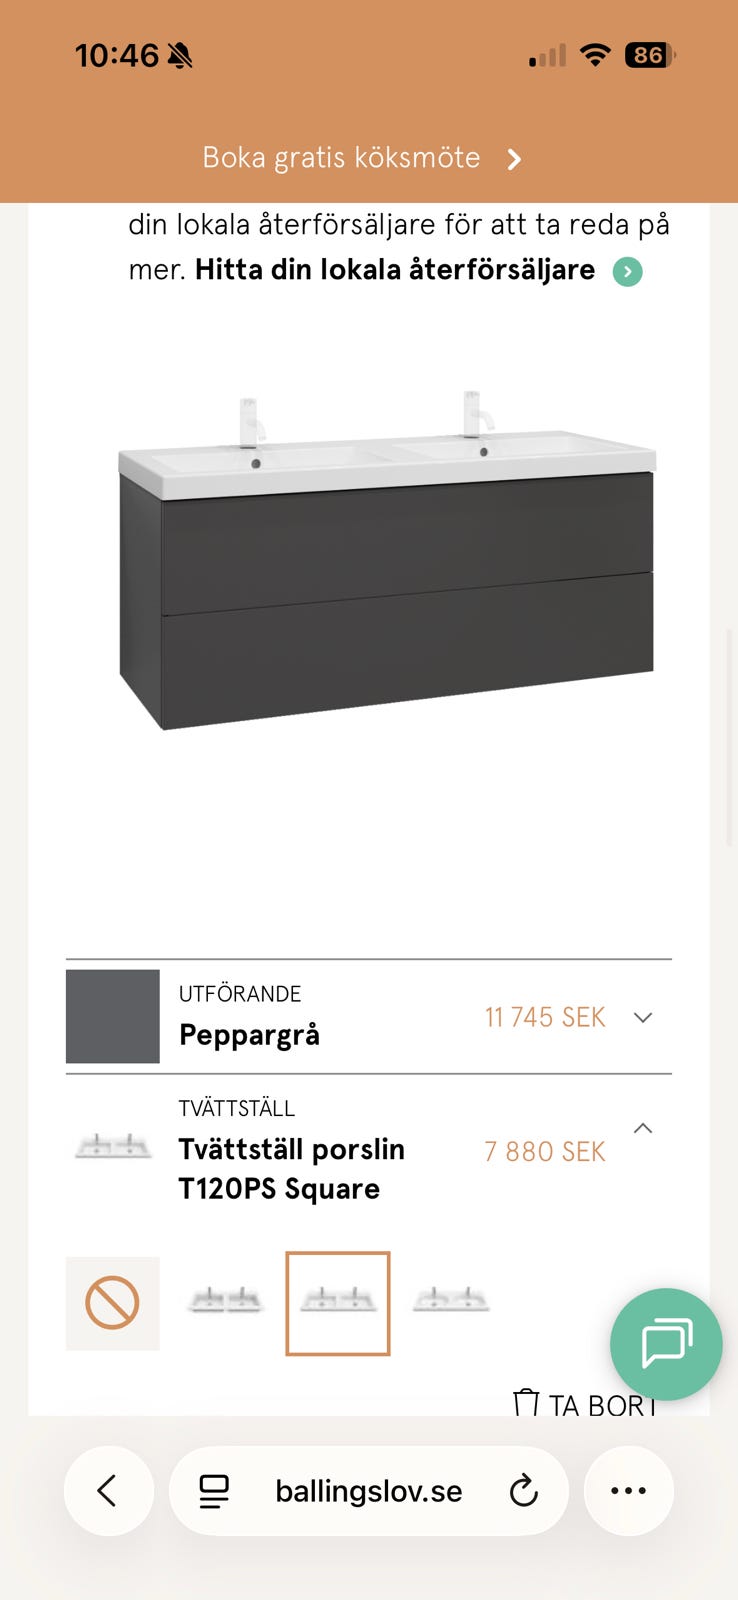
Task: Open the green chat bubble button
Action: point(666,1343)
